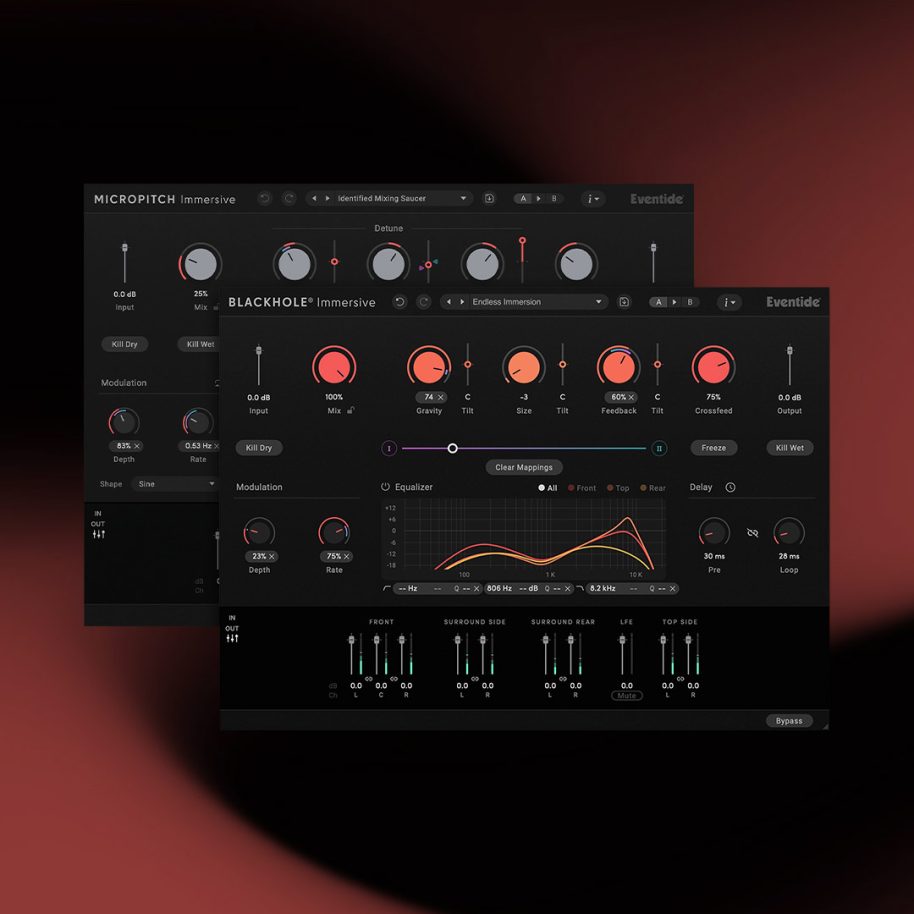The image size is (914, 914).
Task: Click the Bypass button at bottom right
Action: (789, 720)
